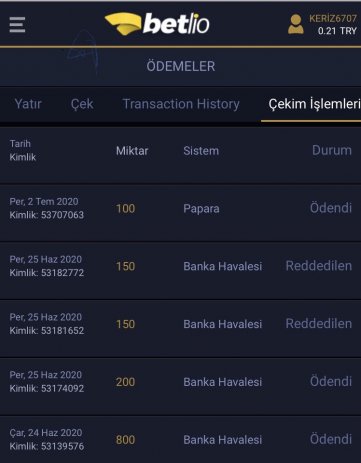The image size is (361, 463).
Task: View the 0.21 TRY balance
Action: click(337, 31)
